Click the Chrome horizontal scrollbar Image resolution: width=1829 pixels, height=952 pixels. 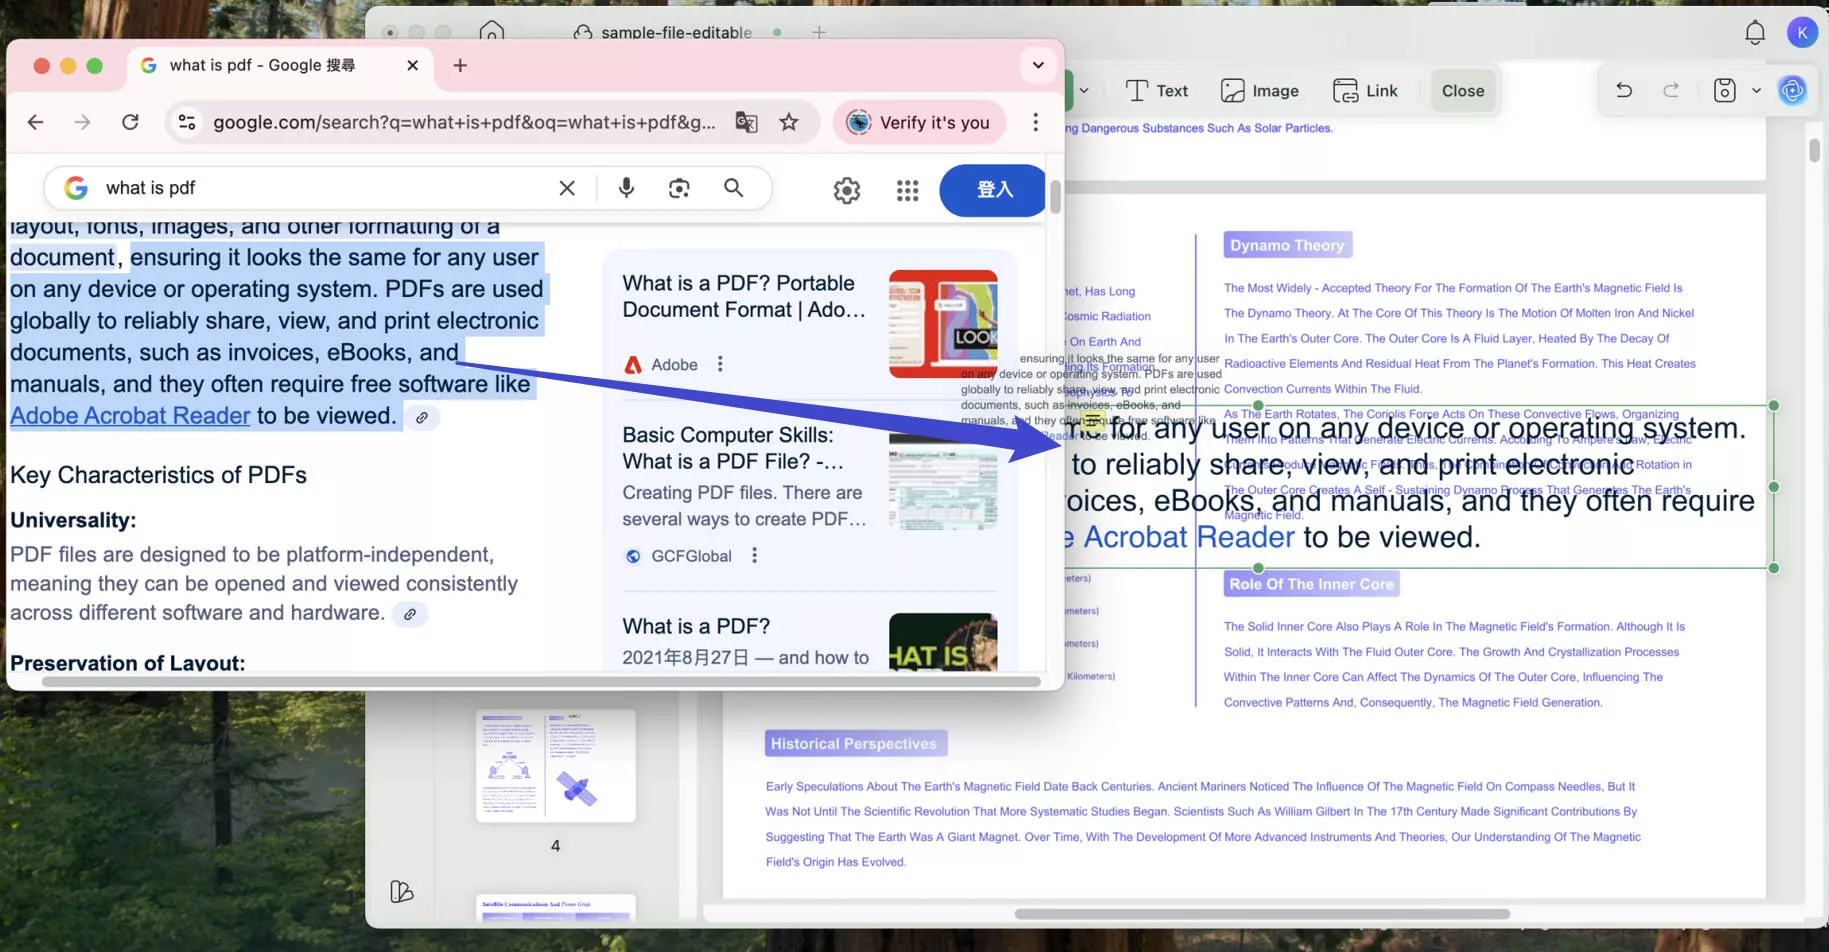click(x=541, y=682)
